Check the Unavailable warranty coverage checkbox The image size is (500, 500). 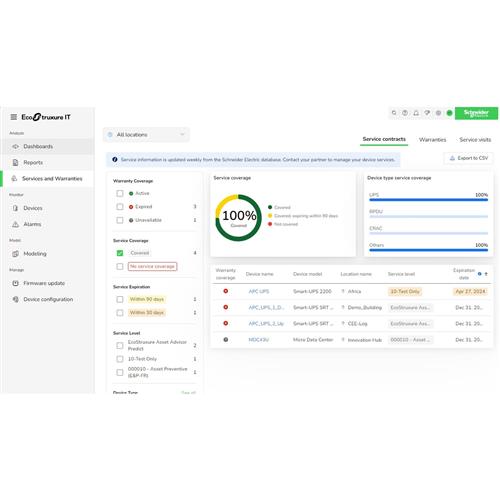(120, 220)
